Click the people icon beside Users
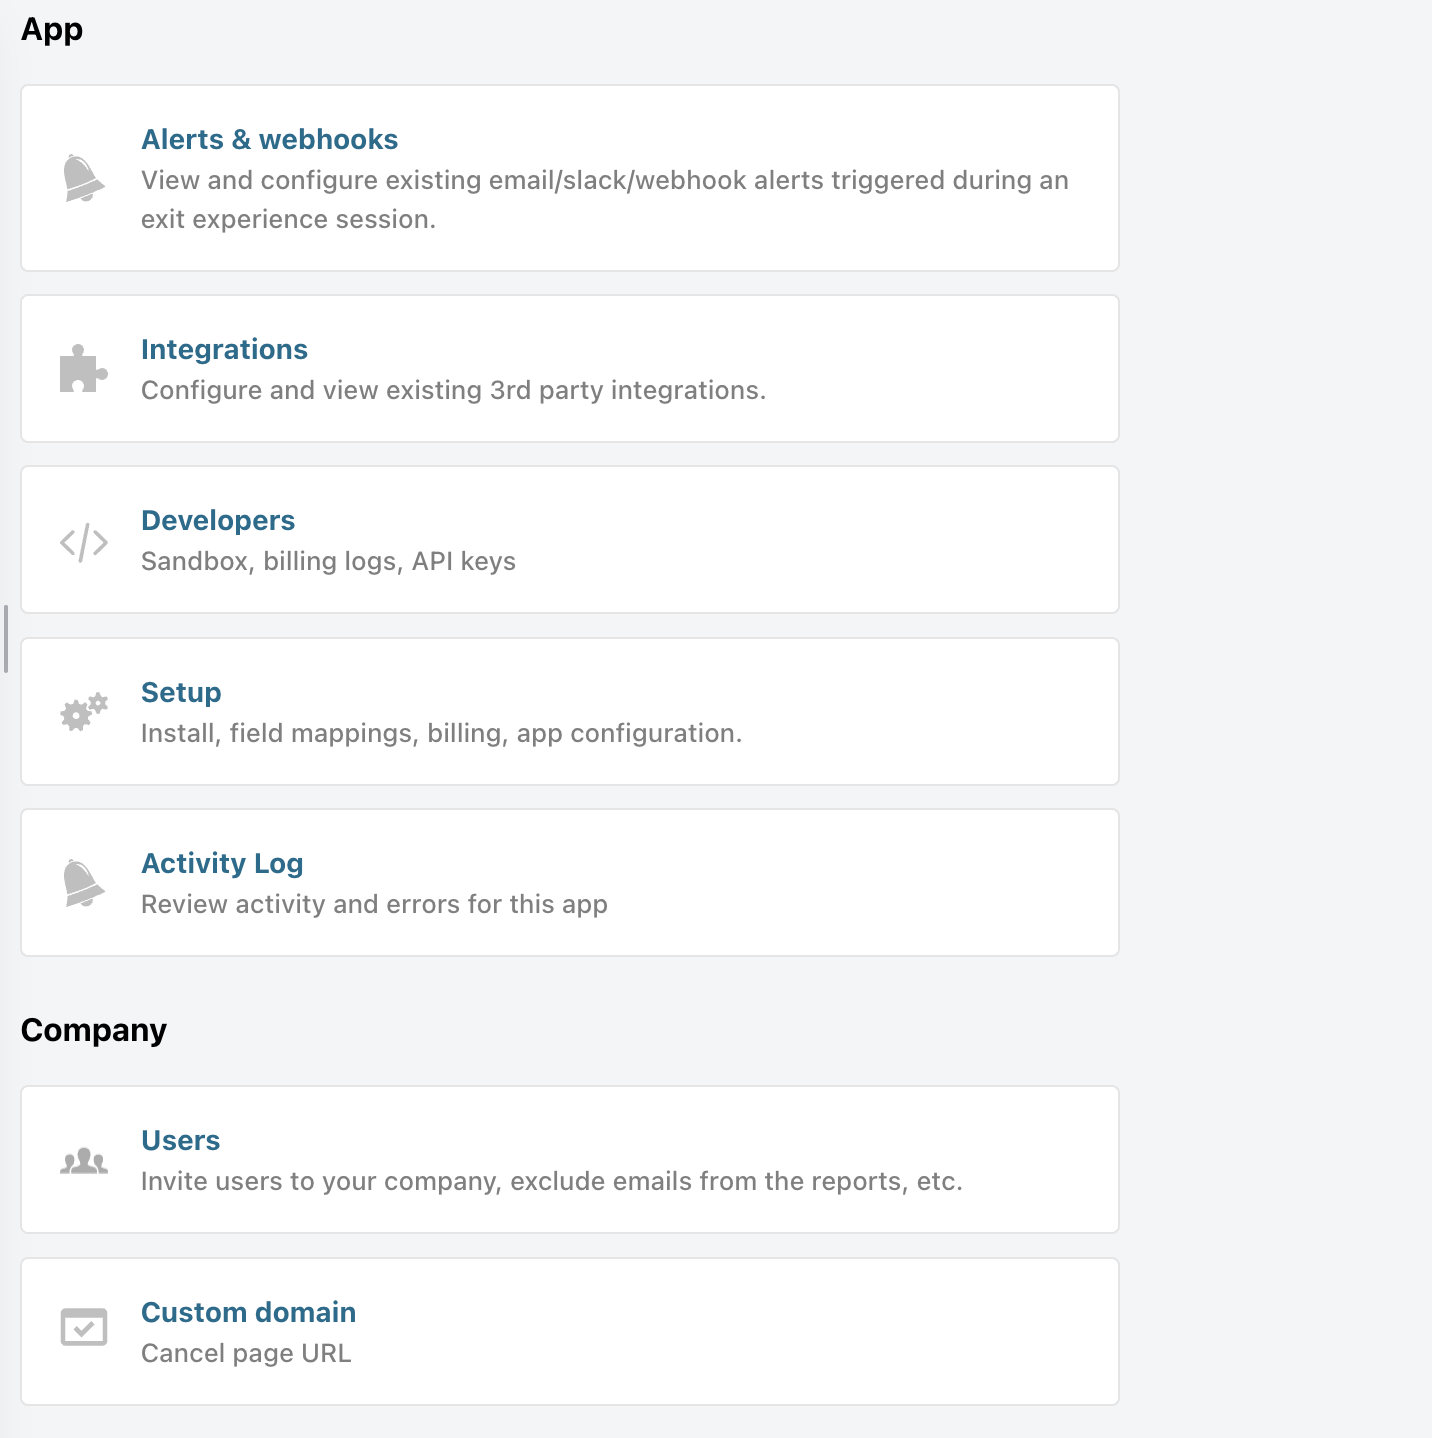 [x=84, y=1161]
